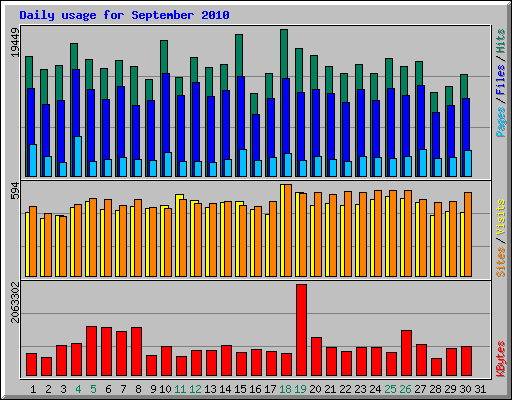Click day label 22 on x-axis
Screen dimensions: 512x400
coord(345,389)
